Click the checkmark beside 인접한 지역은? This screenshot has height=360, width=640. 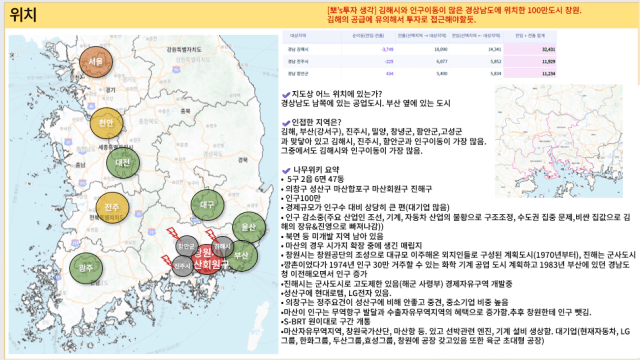click(286, 122)
